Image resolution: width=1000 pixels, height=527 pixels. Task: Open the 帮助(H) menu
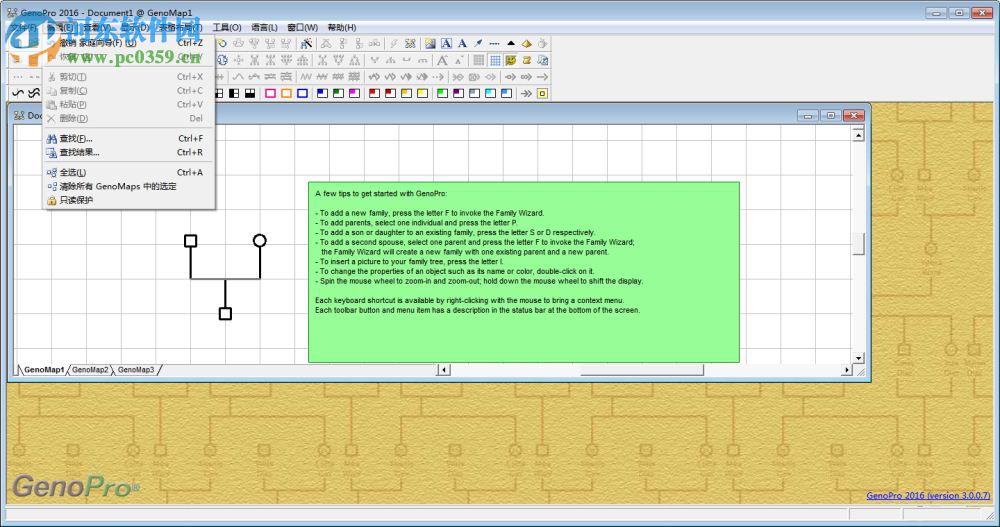point(342,27)
